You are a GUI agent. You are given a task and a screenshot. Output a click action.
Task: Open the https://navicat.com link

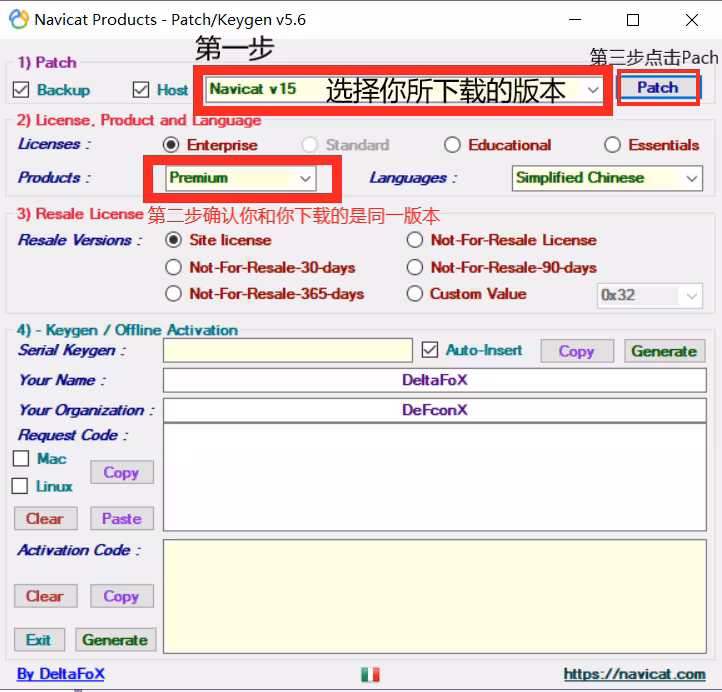(635, 675)
